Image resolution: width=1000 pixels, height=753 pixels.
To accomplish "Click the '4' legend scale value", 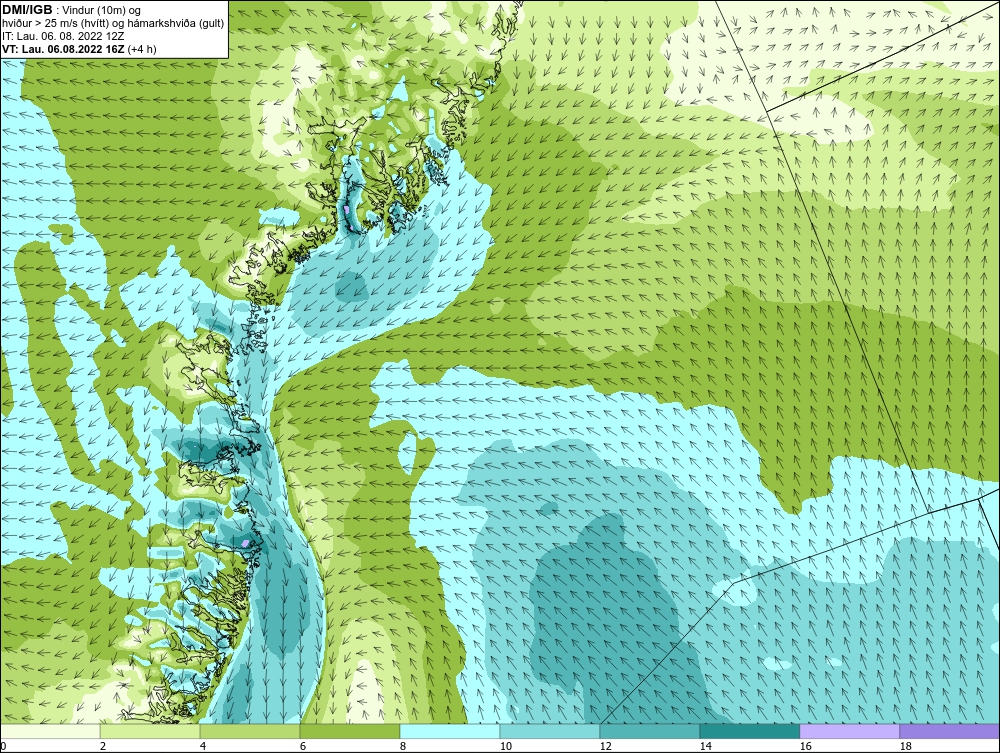I will (203, 746).
